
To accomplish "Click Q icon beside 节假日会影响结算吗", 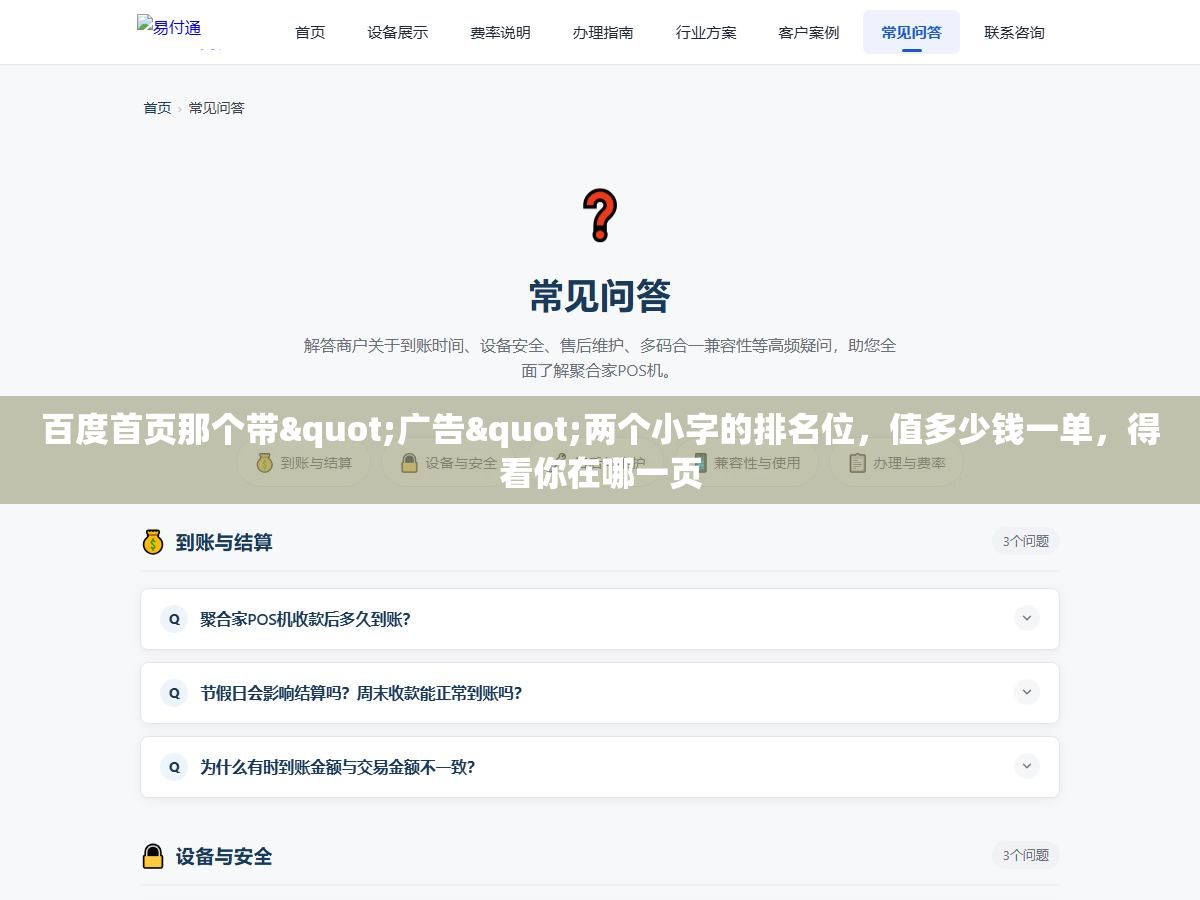I will pos(174,693).
